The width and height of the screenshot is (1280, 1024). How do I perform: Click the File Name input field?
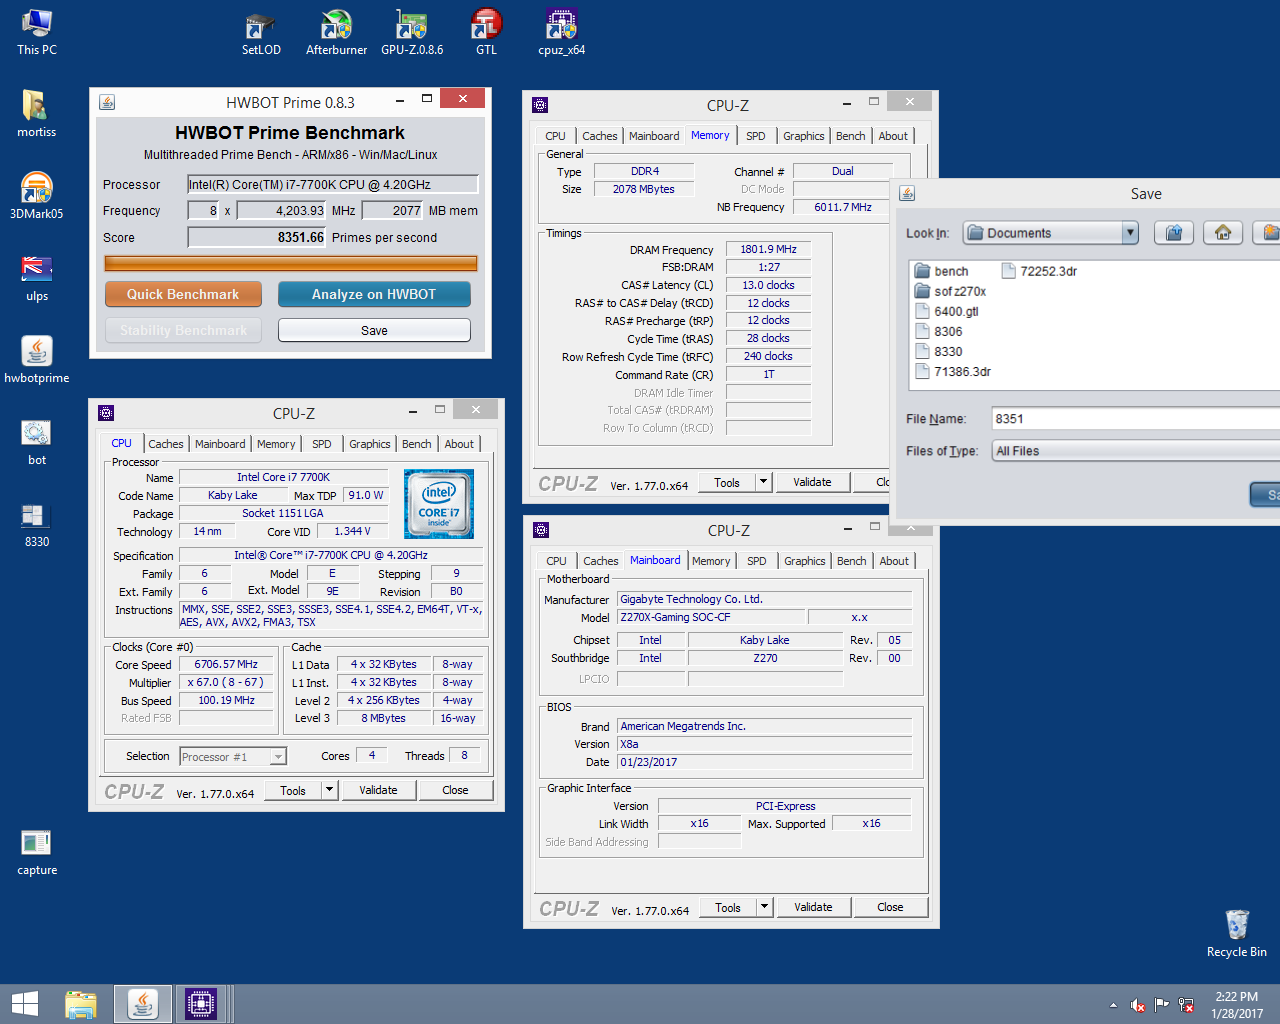[x=1136, y=419]
